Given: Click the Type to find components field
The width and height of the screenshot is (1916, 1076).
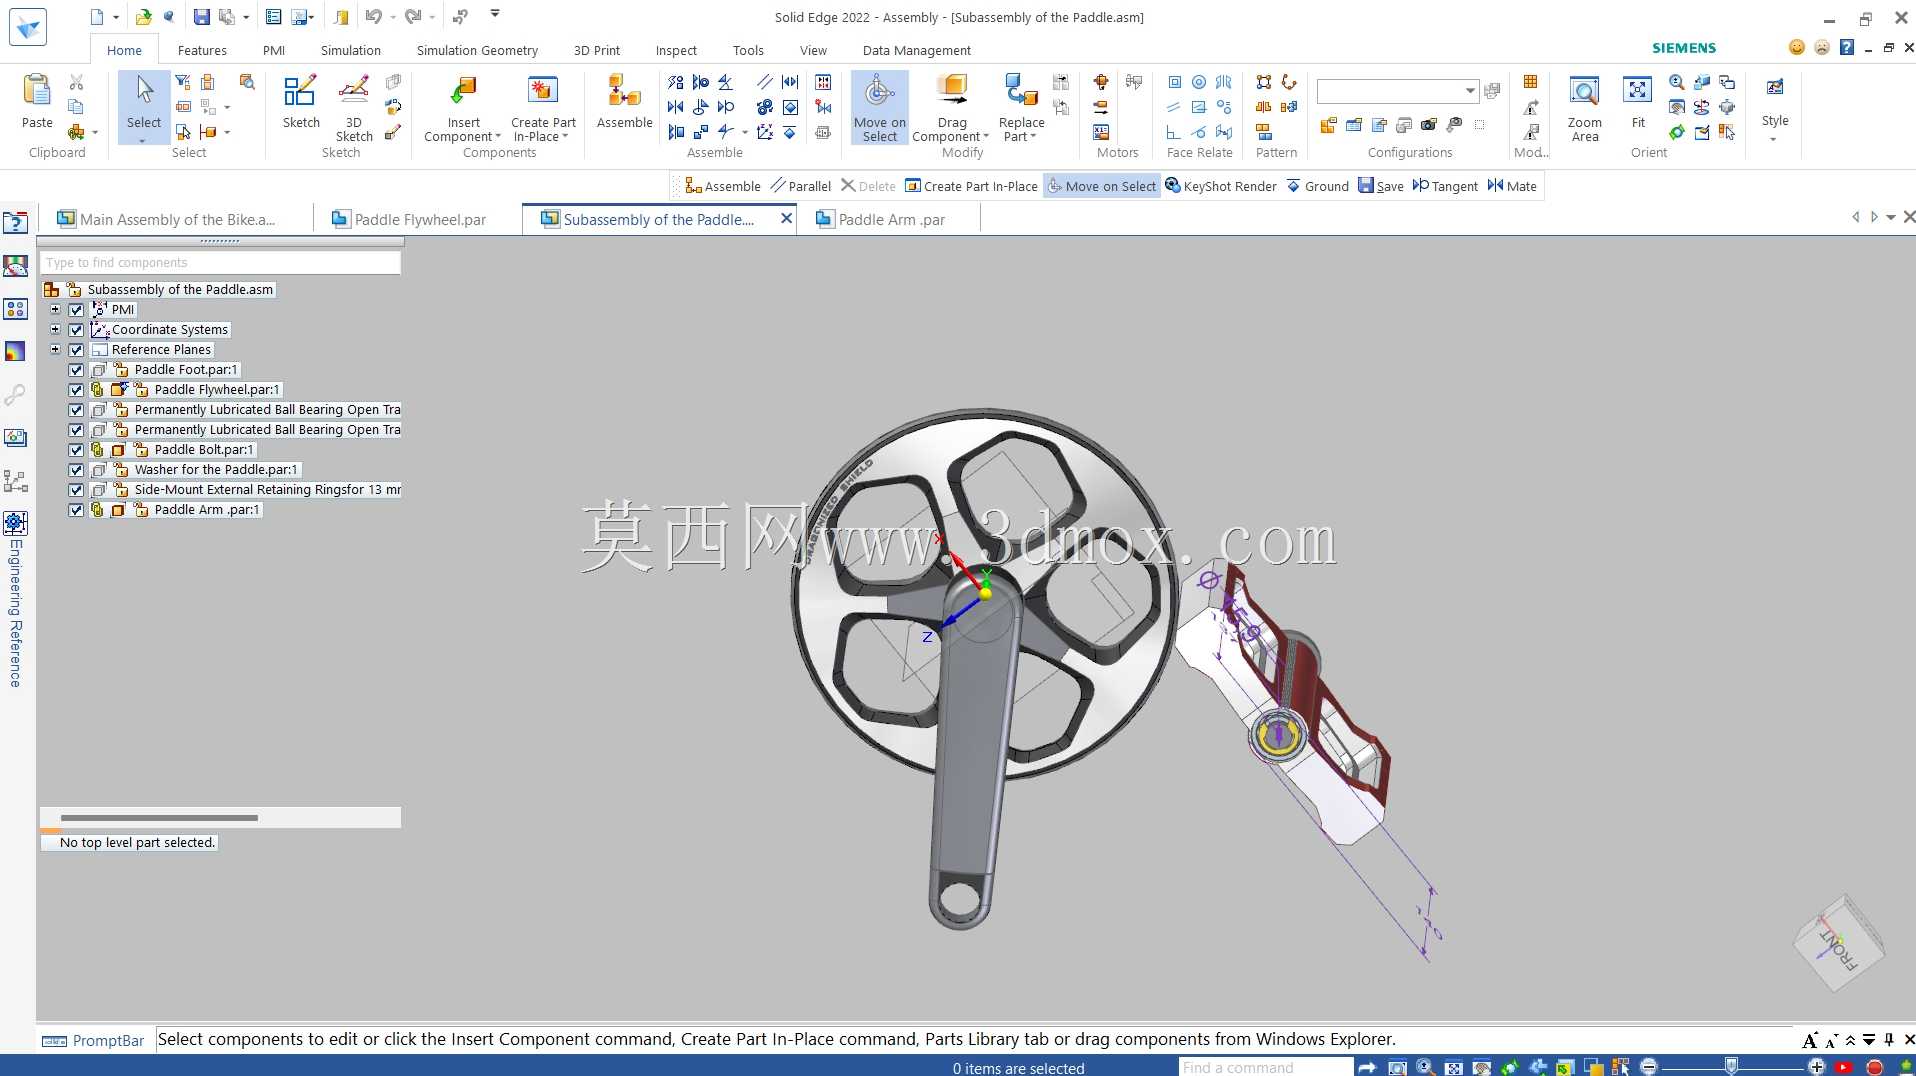Looking at the screenshot, I should [221, 263].
